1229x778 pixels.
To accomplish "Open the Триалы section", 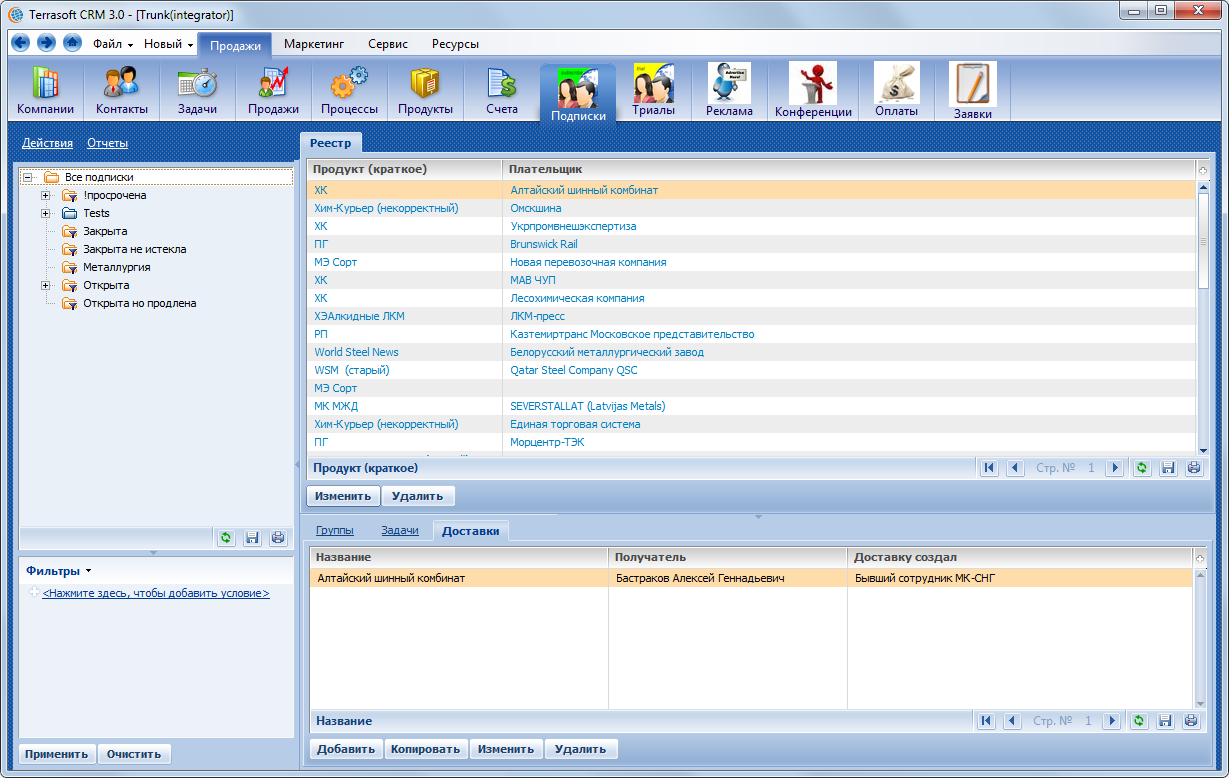I will [x=653, y=92].
